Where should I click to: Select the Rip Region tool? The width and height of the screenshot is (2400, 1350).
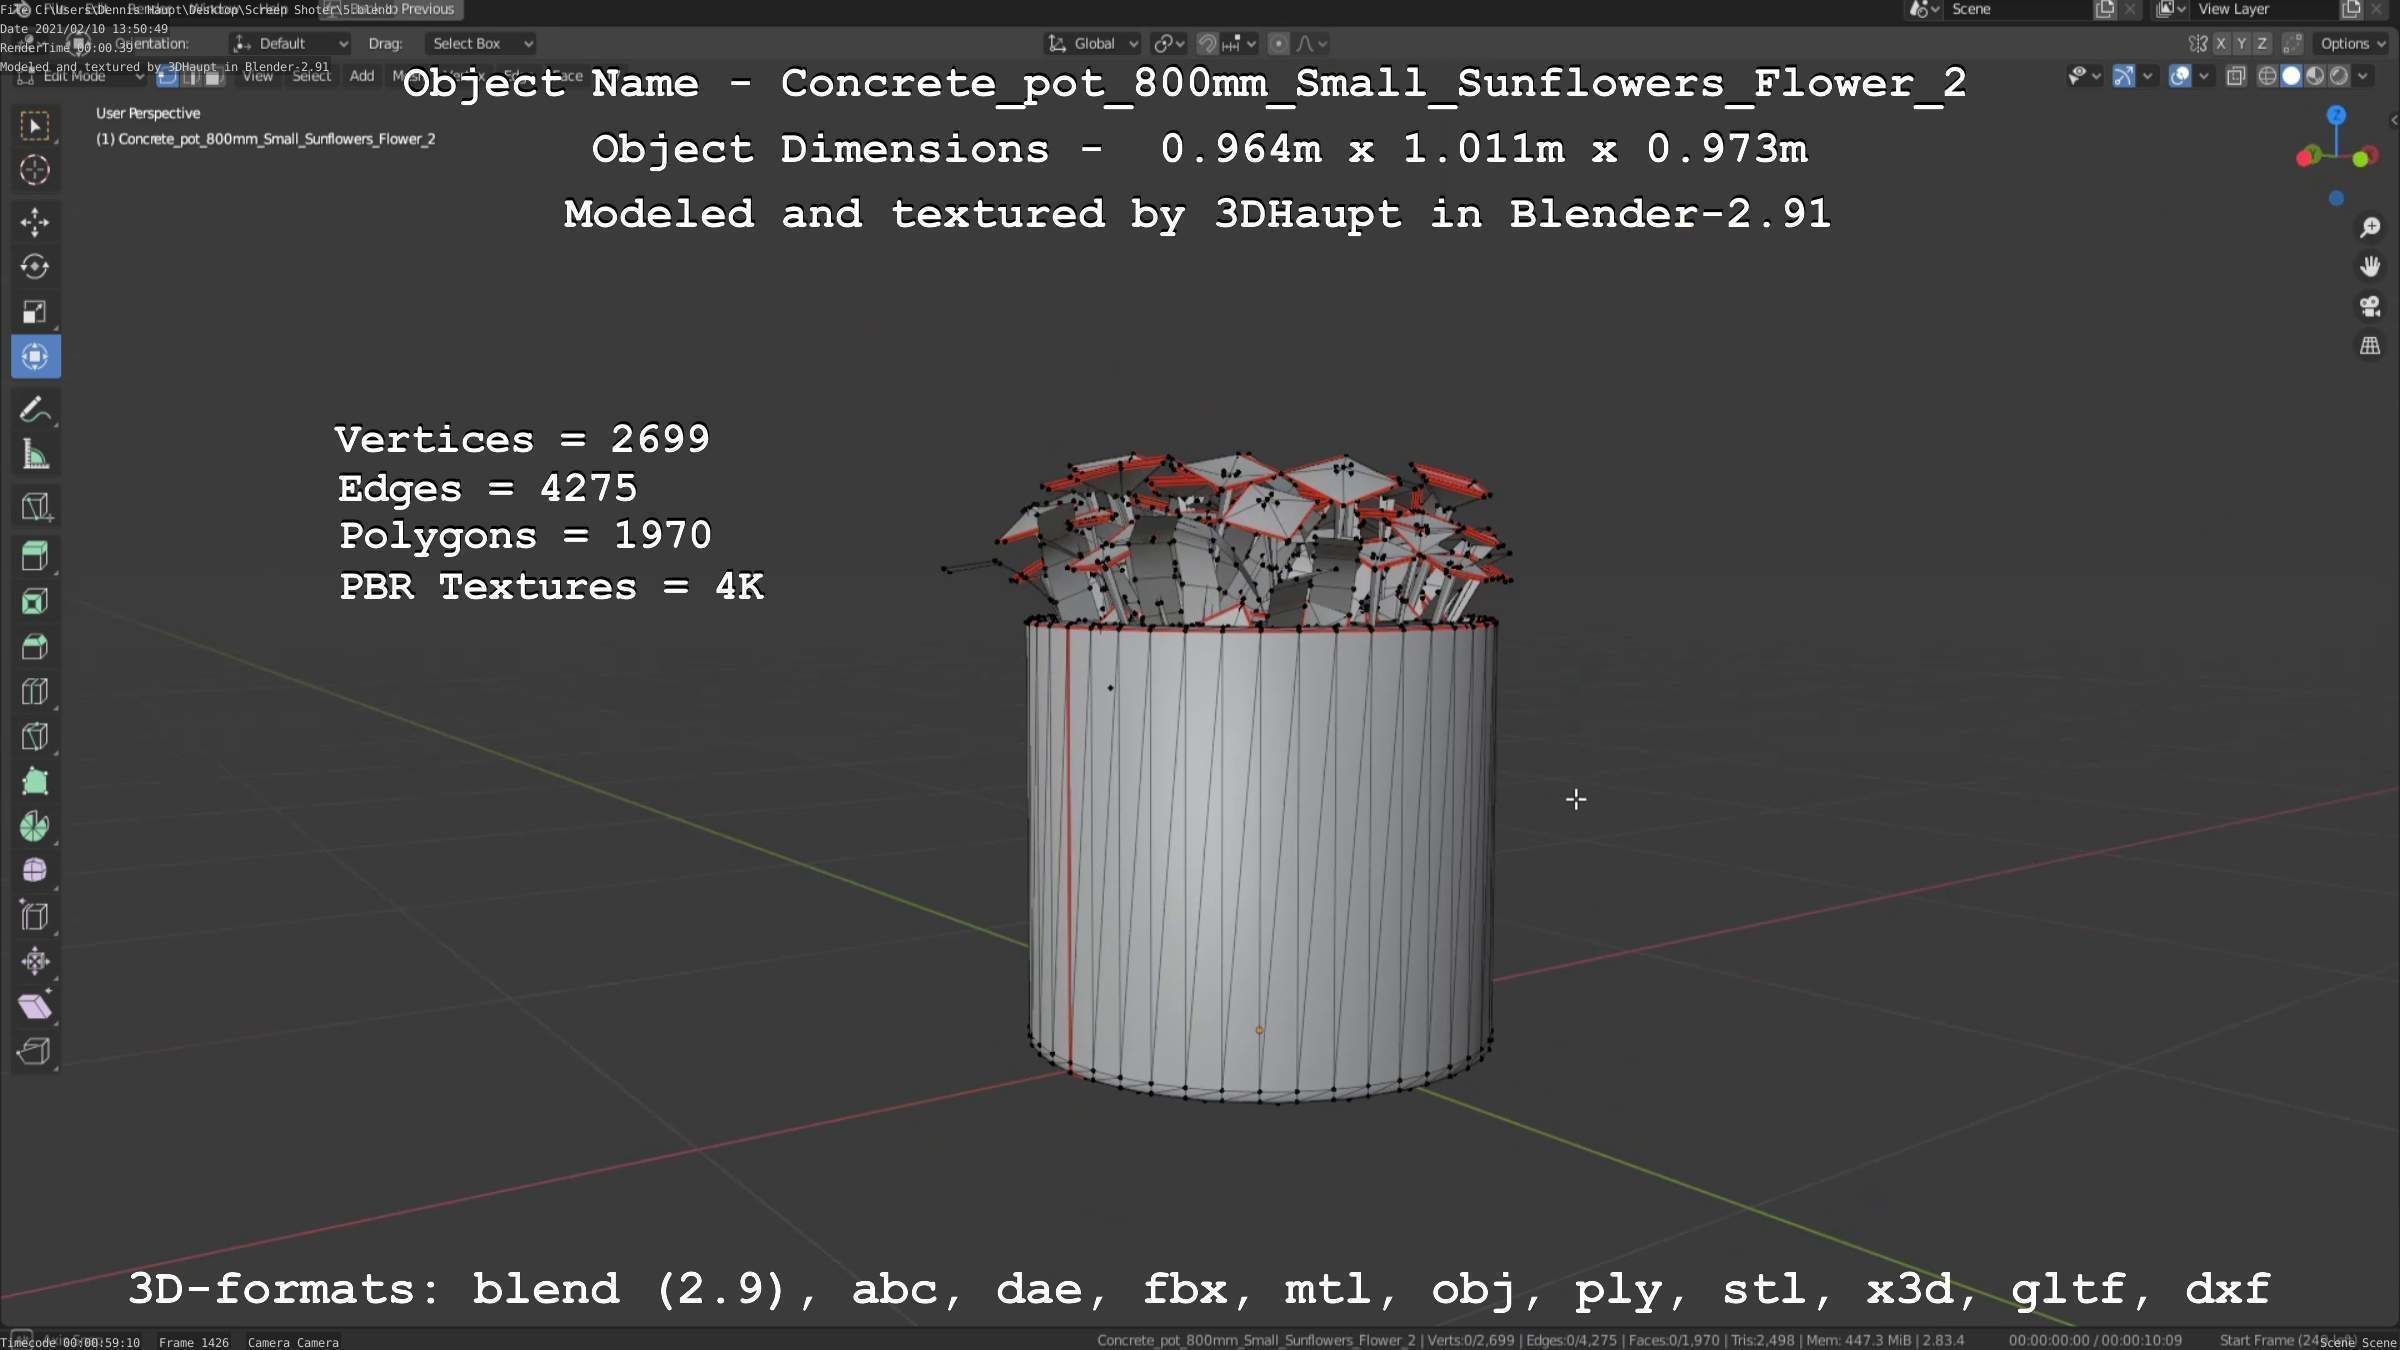35,1051
